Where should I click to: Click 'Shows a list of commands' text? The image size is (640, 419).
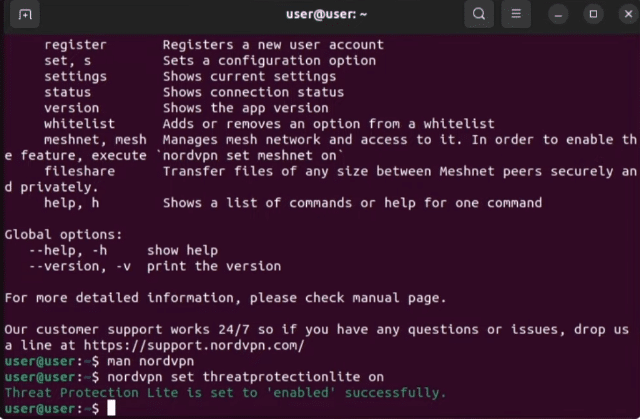tap(258, 203)
